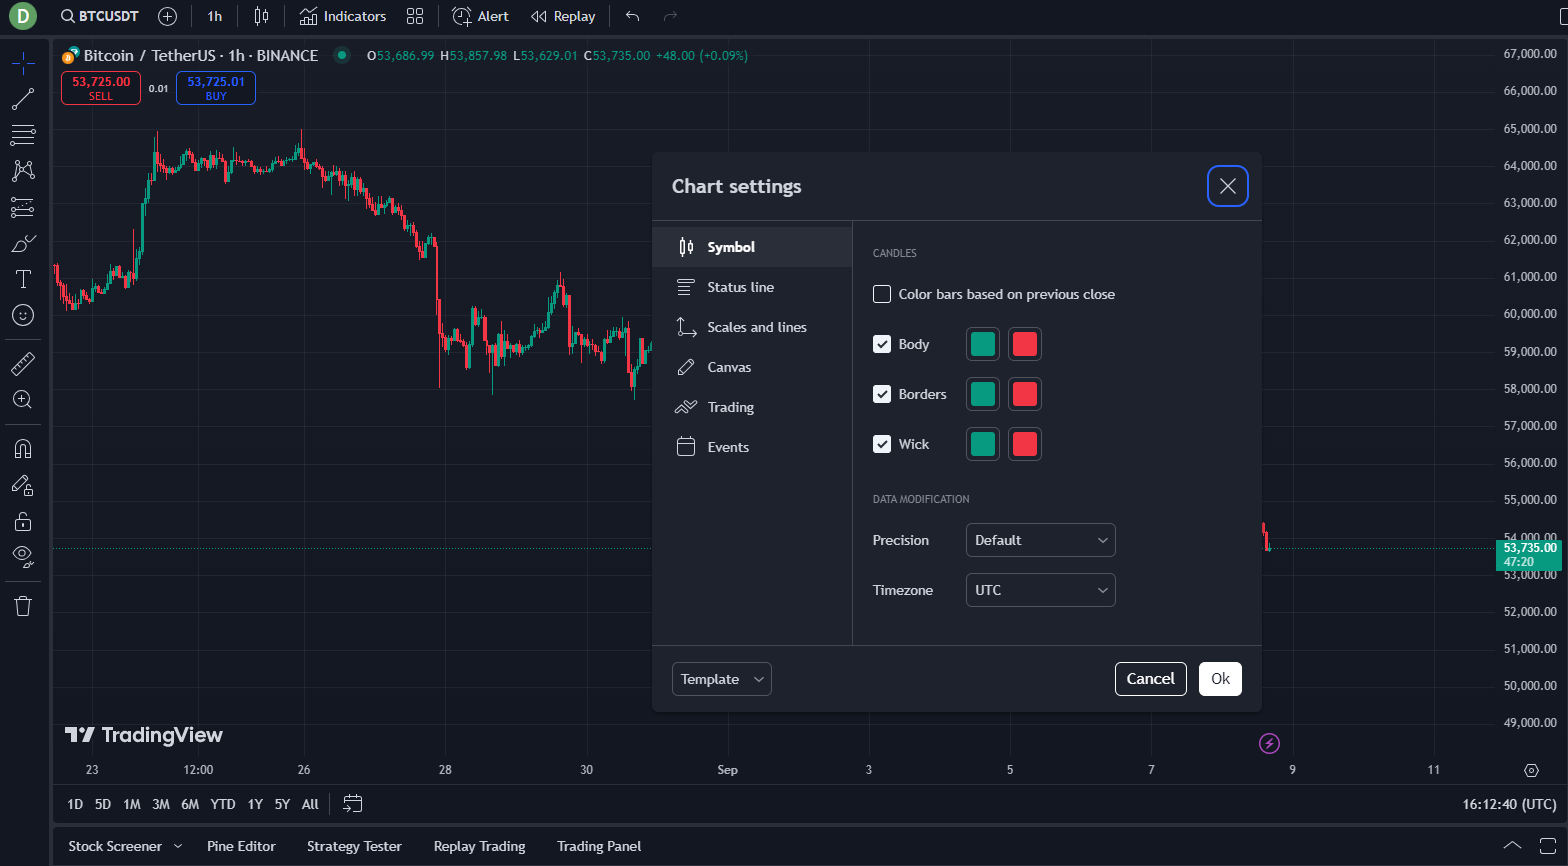Open the Canvas settings tab
Viewport: 1568px width, 866px height.
pyautogui.click(x=752, y=367)
